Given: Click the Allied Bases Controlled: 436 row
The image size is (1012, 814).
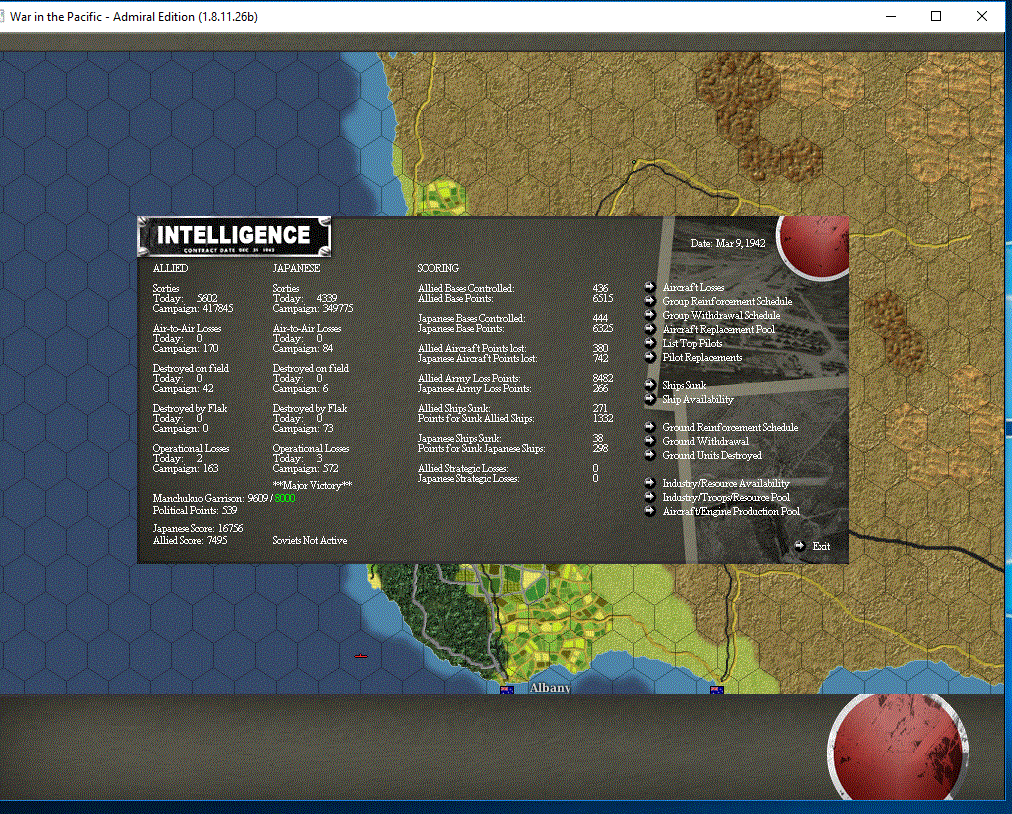Looking at the screenshot, I should point(513,289).
